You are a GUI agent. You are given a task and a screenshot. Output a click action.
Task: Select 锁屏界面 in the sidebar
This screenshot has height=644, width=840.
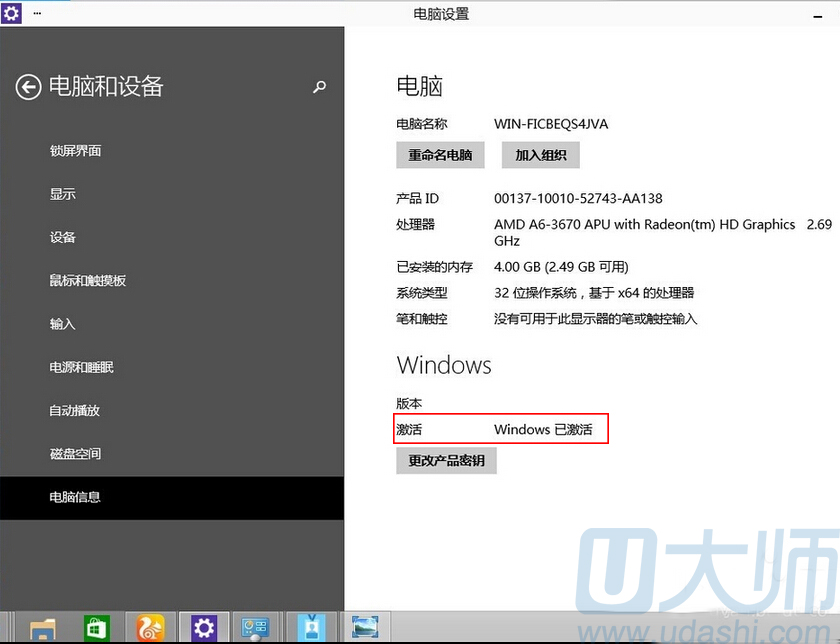click(75, 151)
